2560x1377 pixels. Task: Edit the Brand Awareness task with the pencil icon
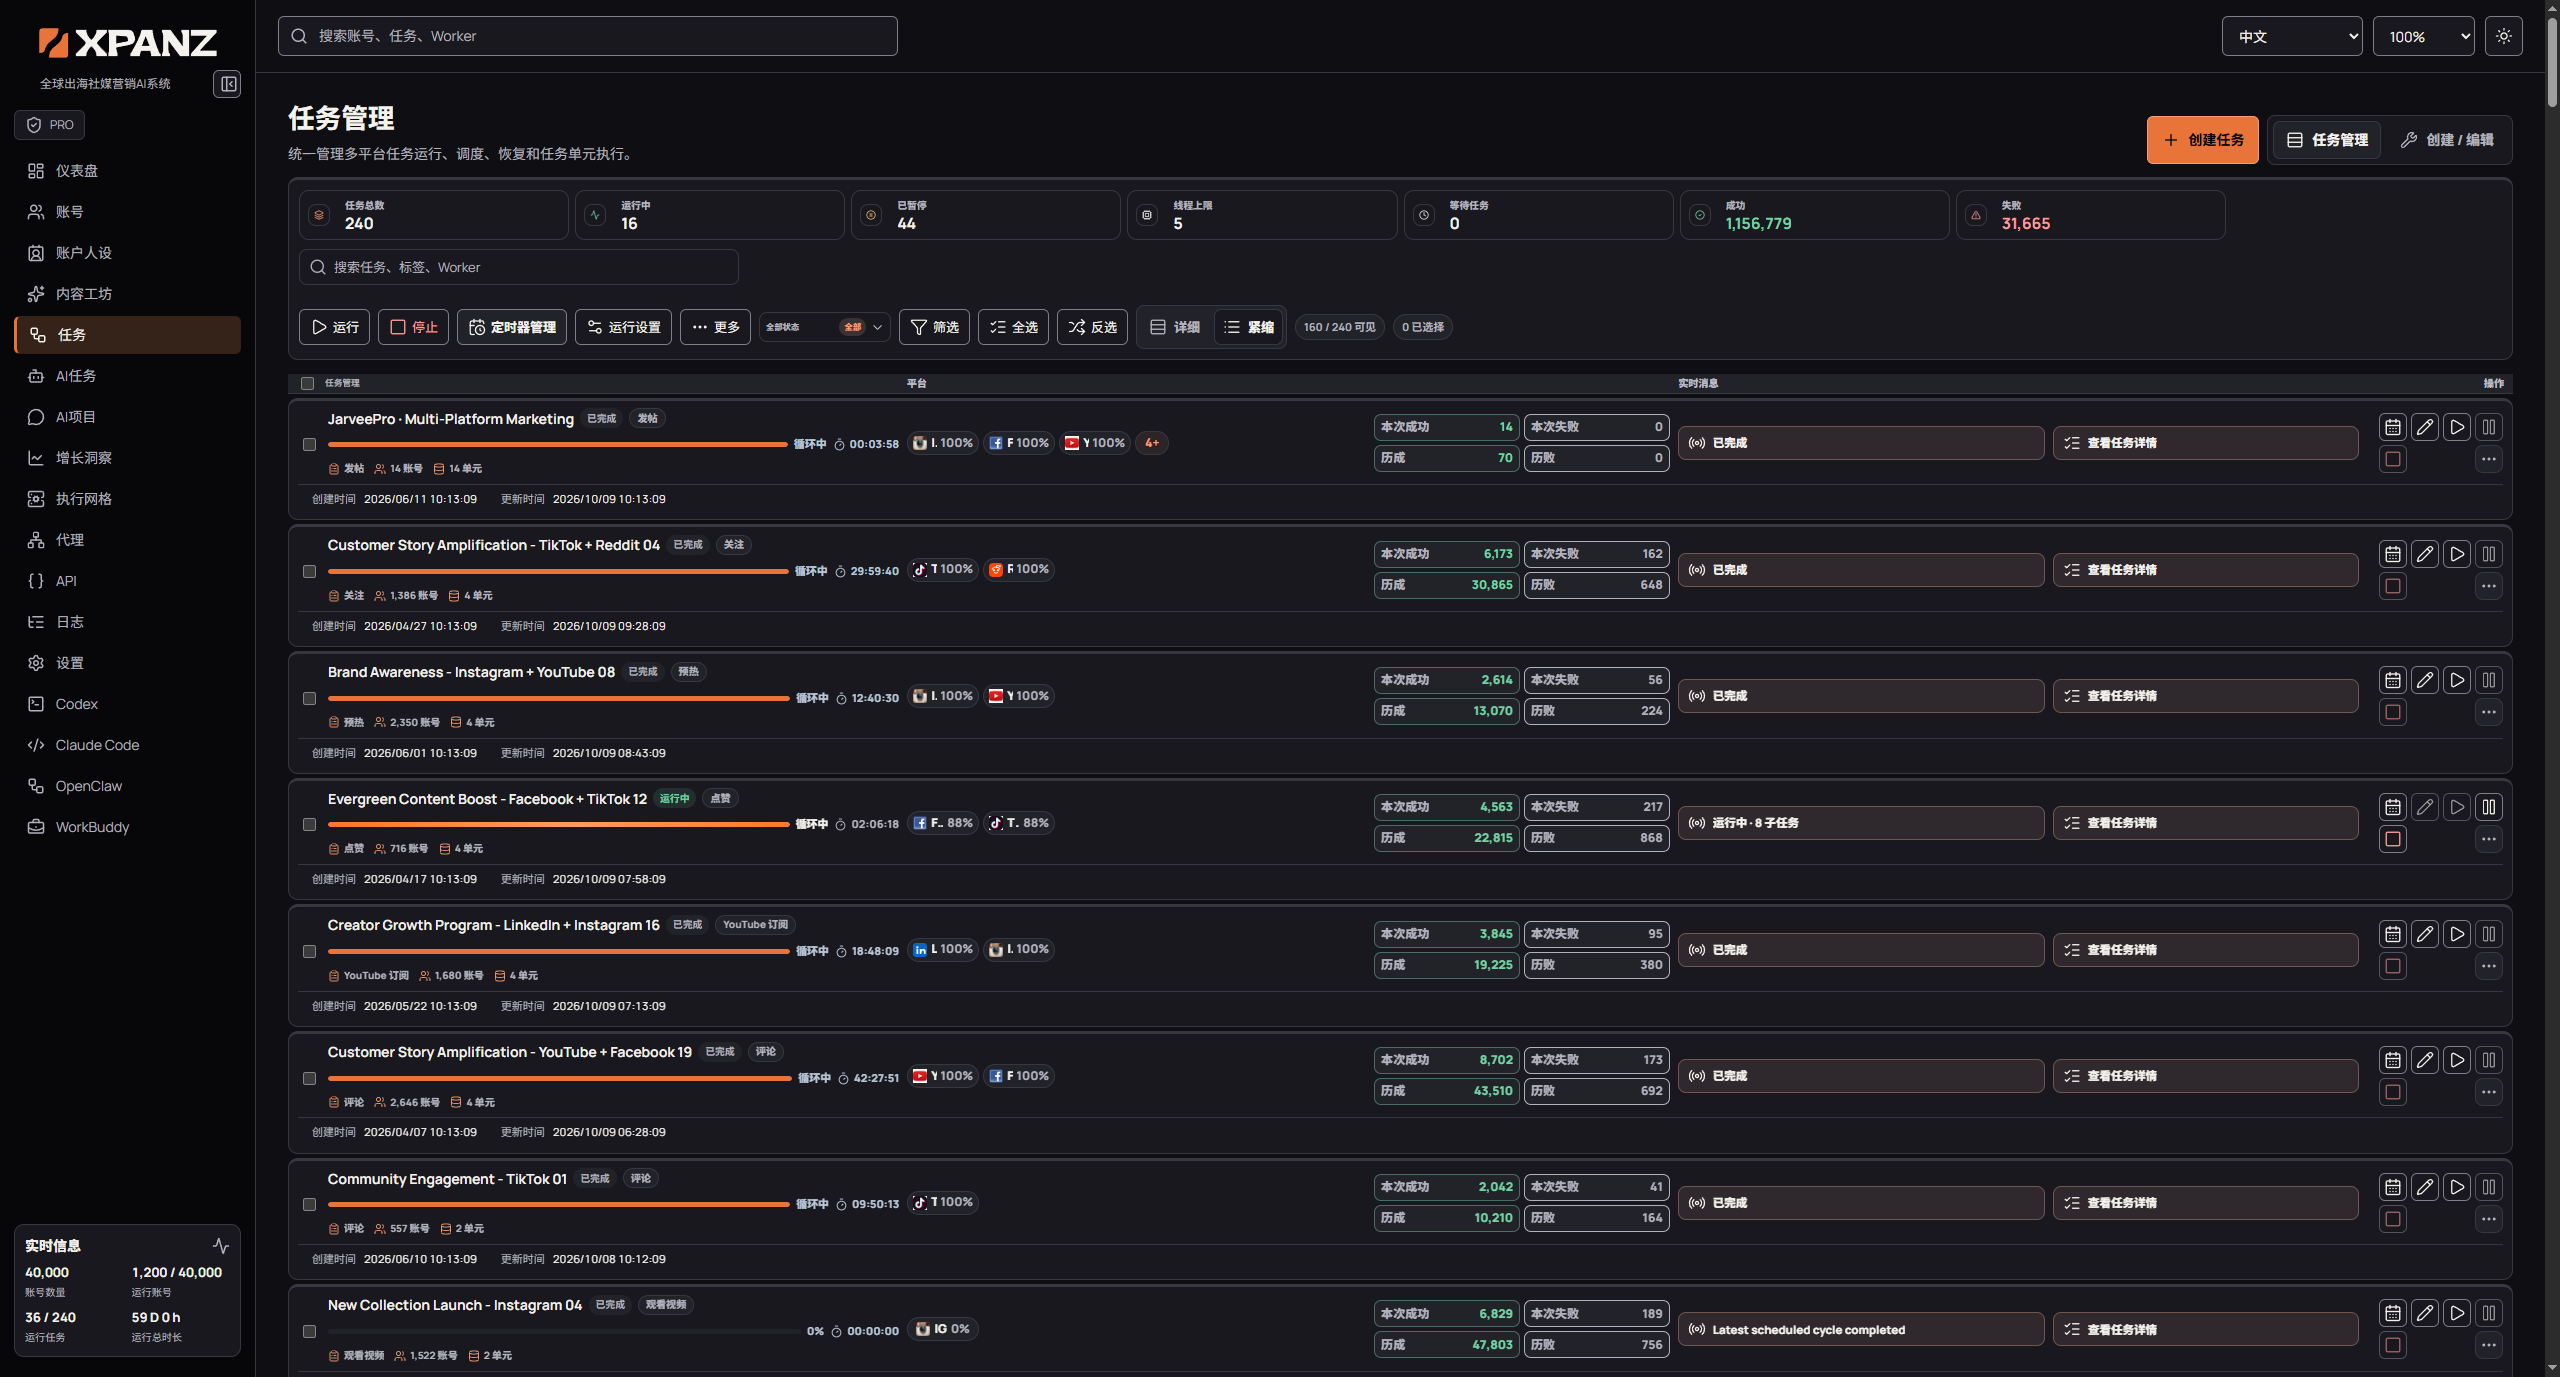coord(2424,680)
